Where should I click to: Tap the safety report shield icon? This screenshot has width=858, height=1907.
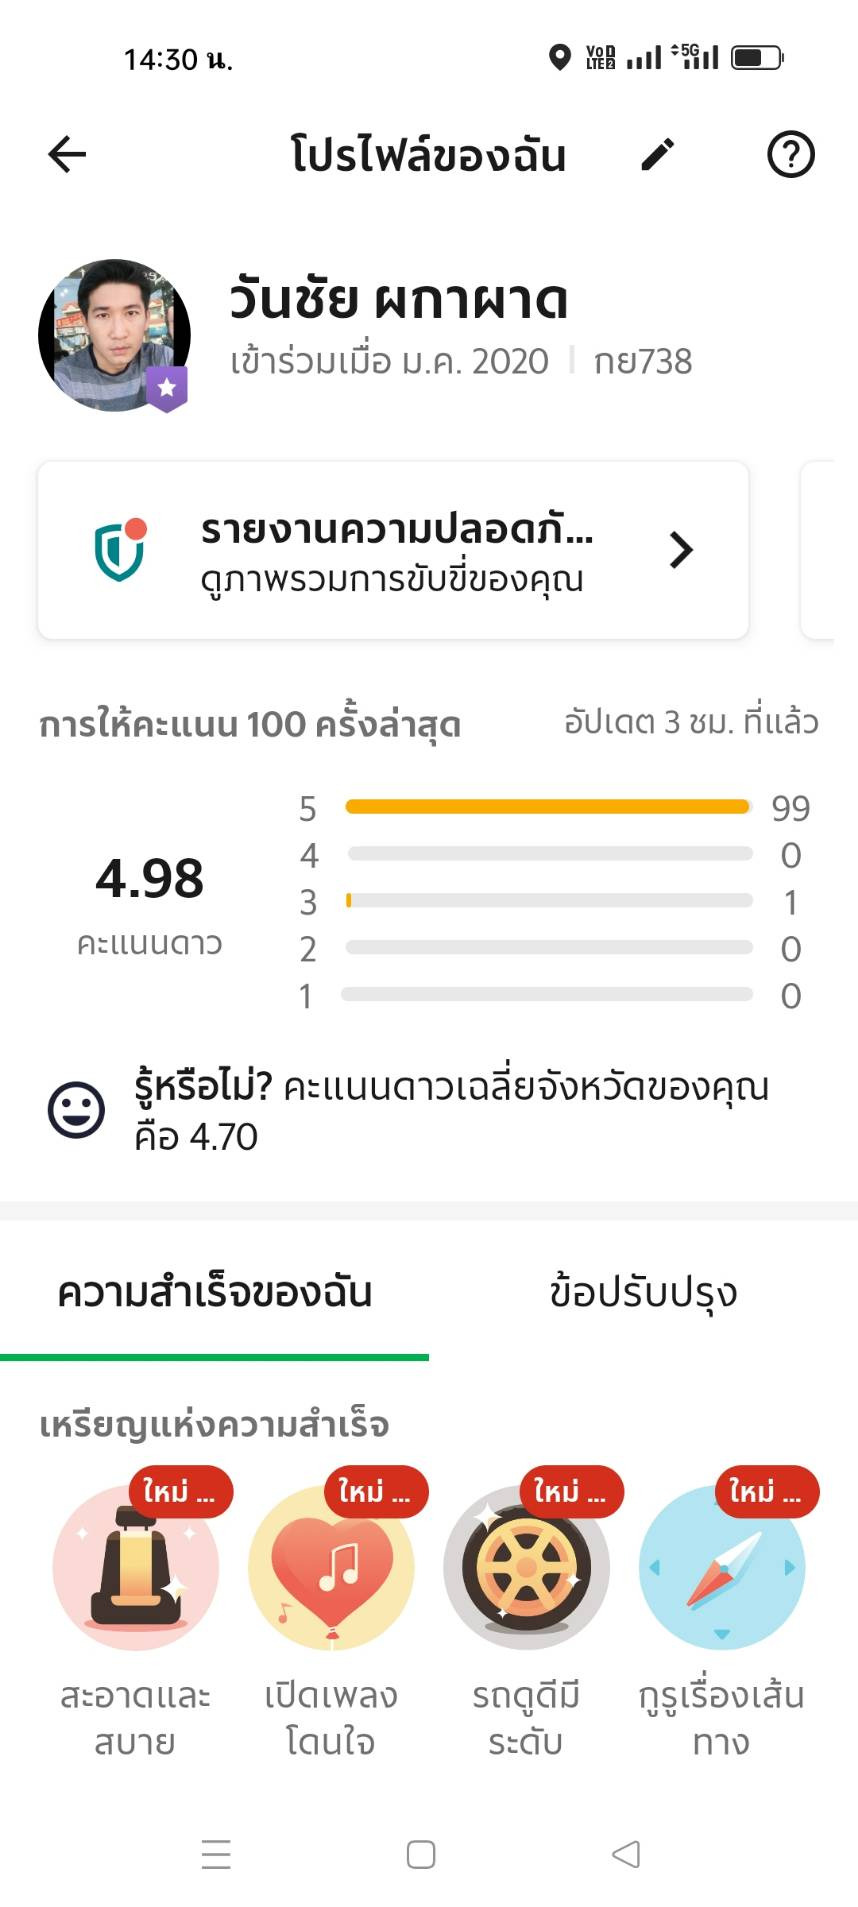120,550
